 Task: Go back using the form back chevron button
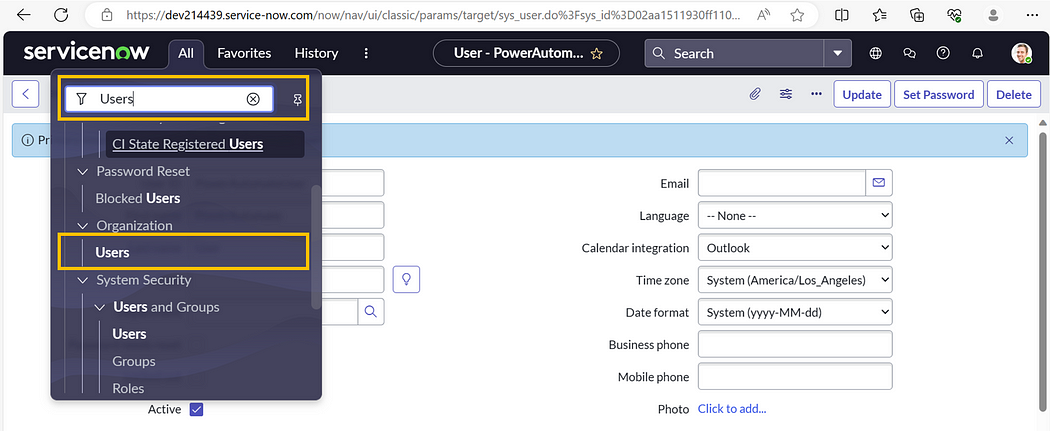(x=25, y=94)
